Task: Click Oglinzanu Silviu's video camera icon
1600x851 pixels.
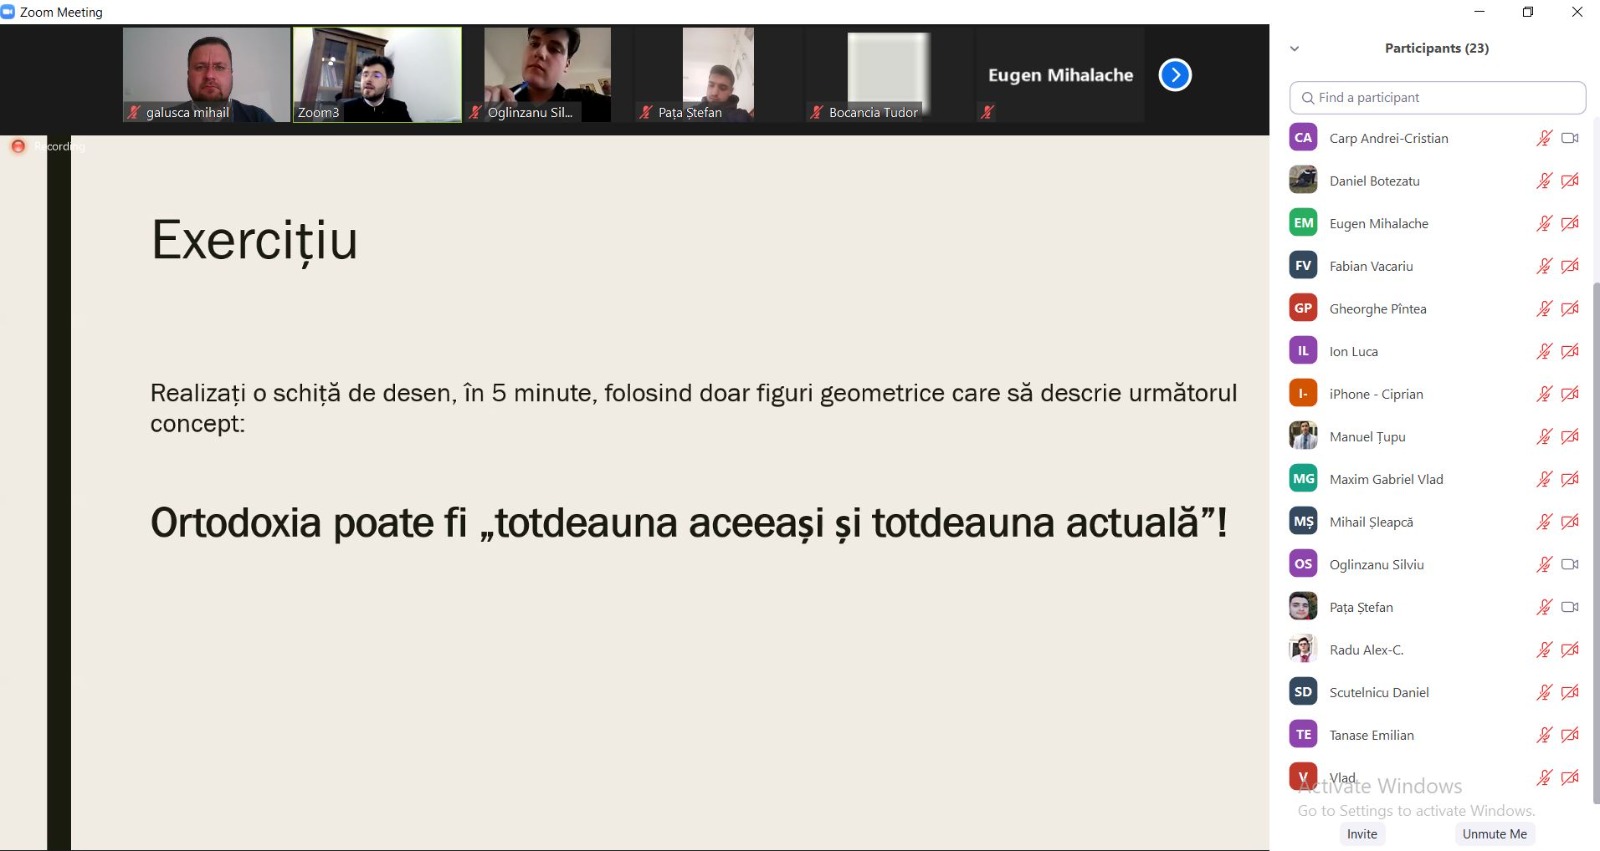Action: pos(1570,564)
